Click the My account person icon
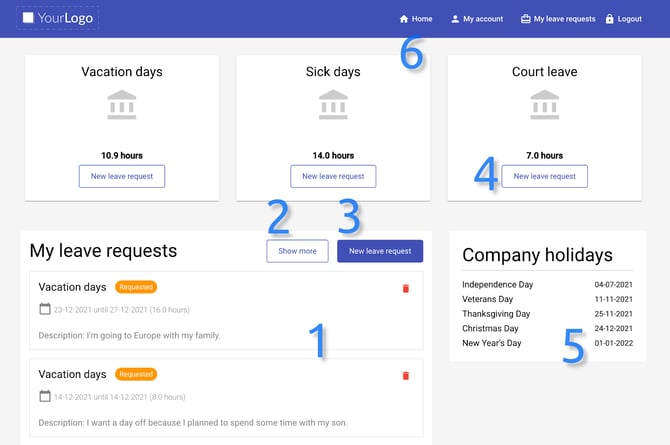 point(455,19)
